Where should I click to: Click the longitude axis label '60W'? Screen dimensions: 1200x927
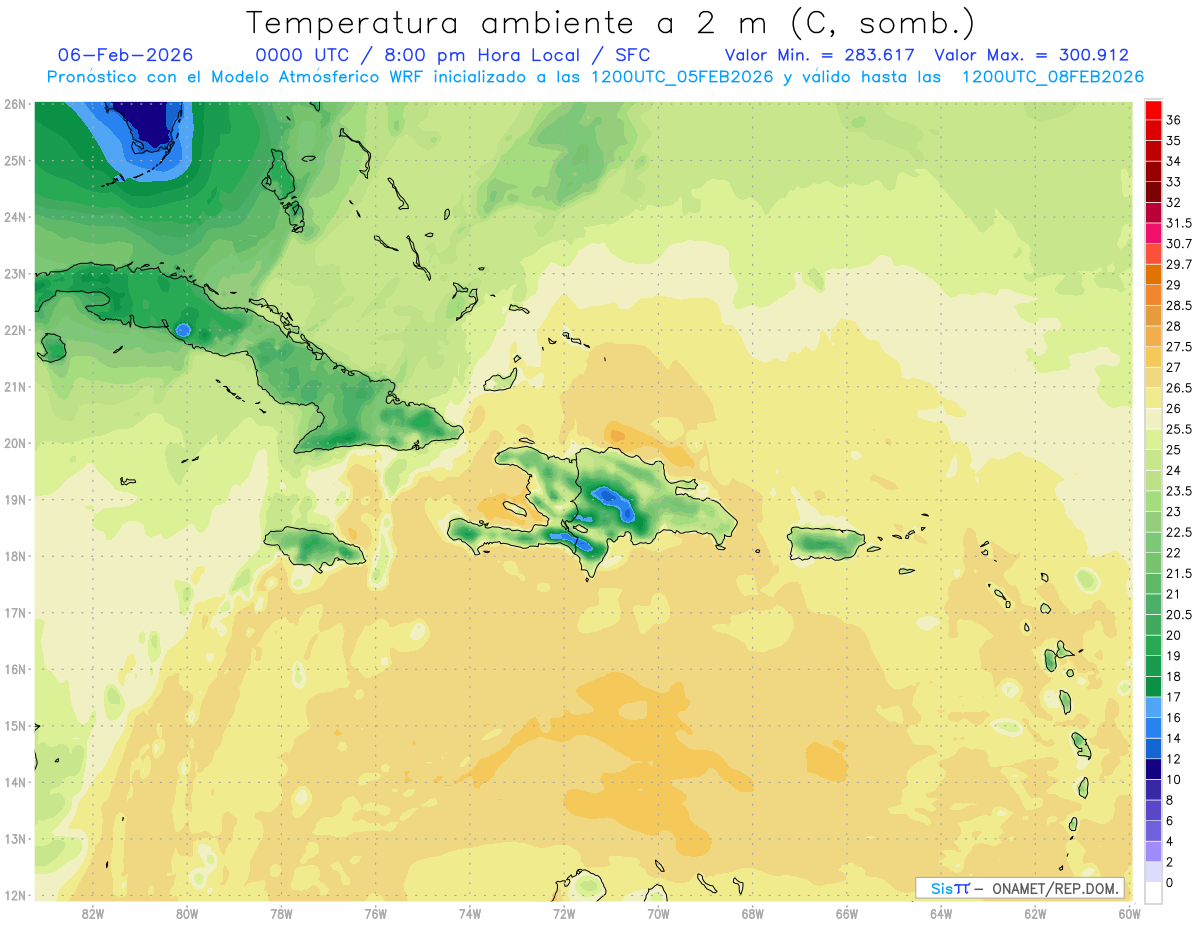(x=1129, y=914)
